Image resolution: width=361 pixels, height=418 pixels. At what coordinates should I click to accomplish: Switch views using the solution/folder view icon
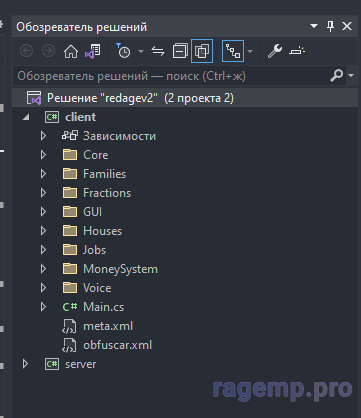point(93,51)
